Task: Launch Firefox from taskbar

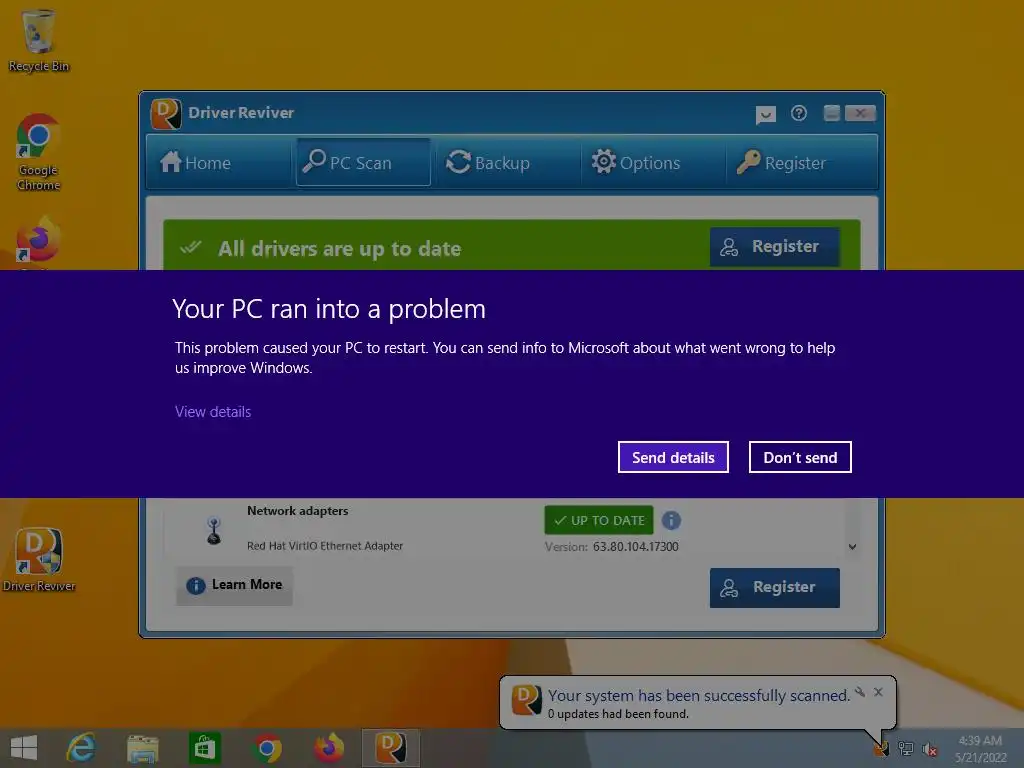Action: pyautogui.click(x=328, y=748)
